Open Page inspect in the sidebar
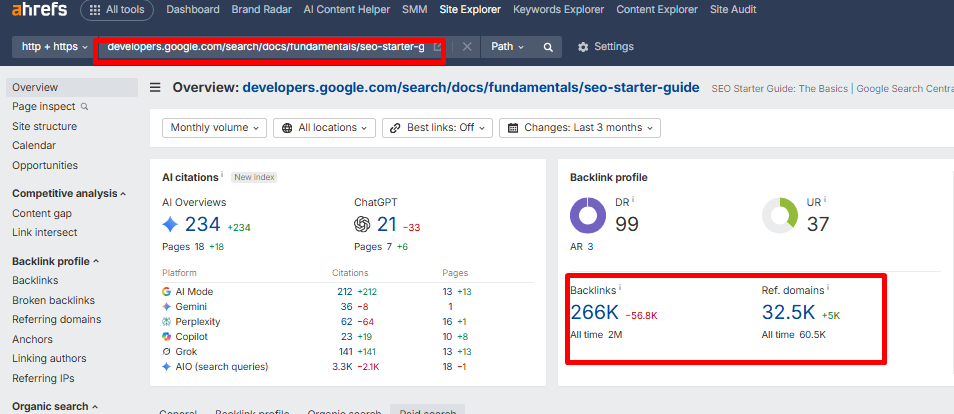The width and height of the screenshot is (954, 414). [x=50, y=107]
